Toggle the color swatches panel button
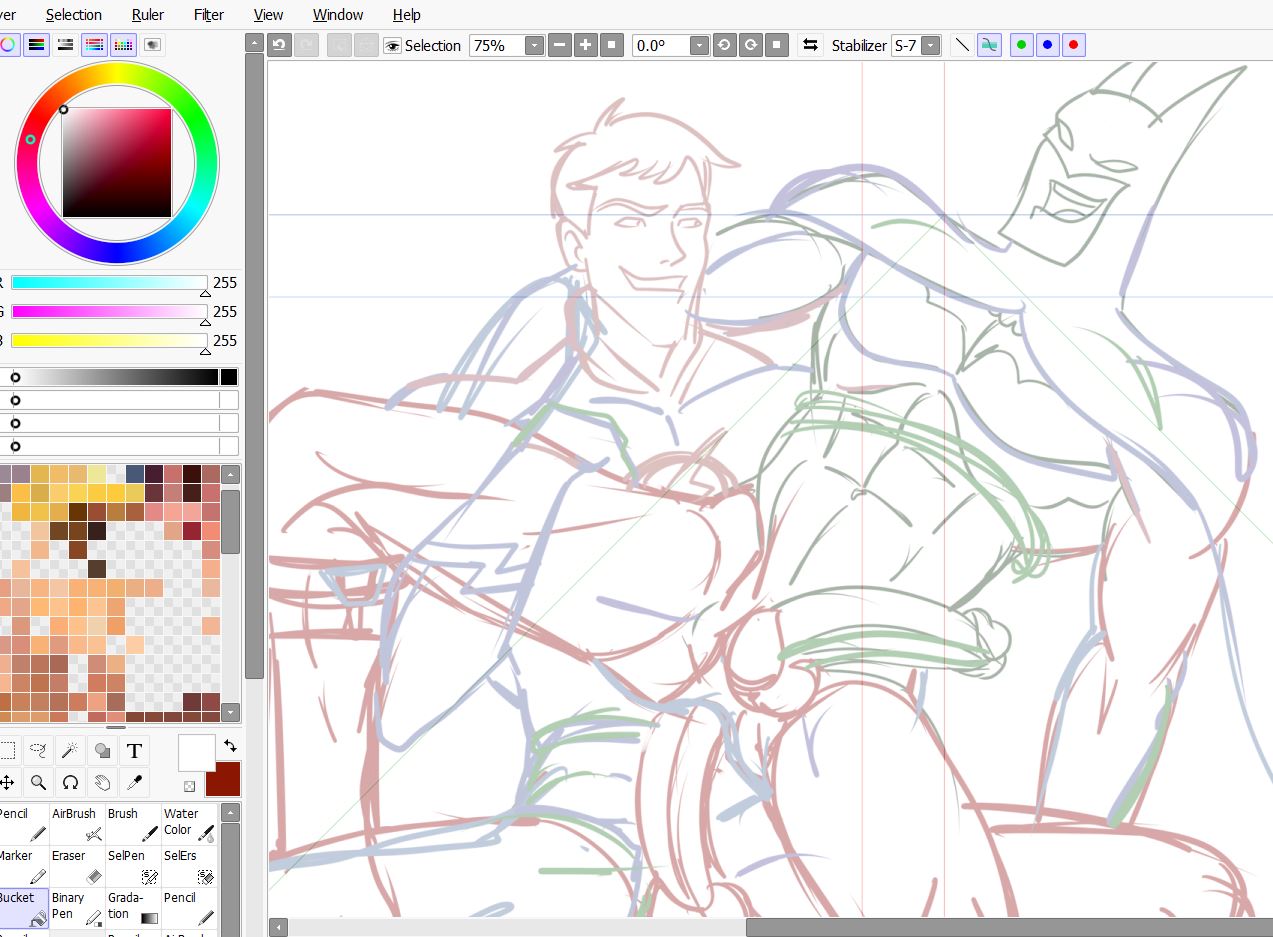The height and width of the screenshot is (937, 1273). 124,45
